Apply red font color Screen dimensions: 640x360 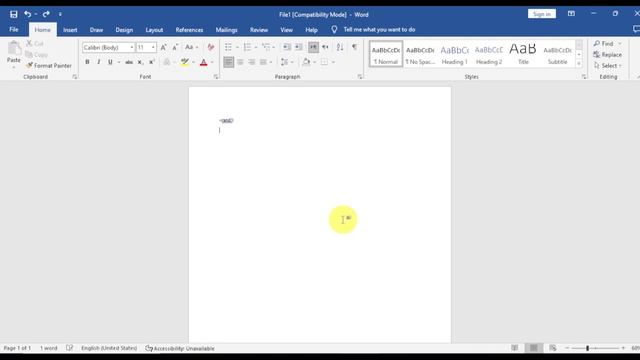pos(204,62)
